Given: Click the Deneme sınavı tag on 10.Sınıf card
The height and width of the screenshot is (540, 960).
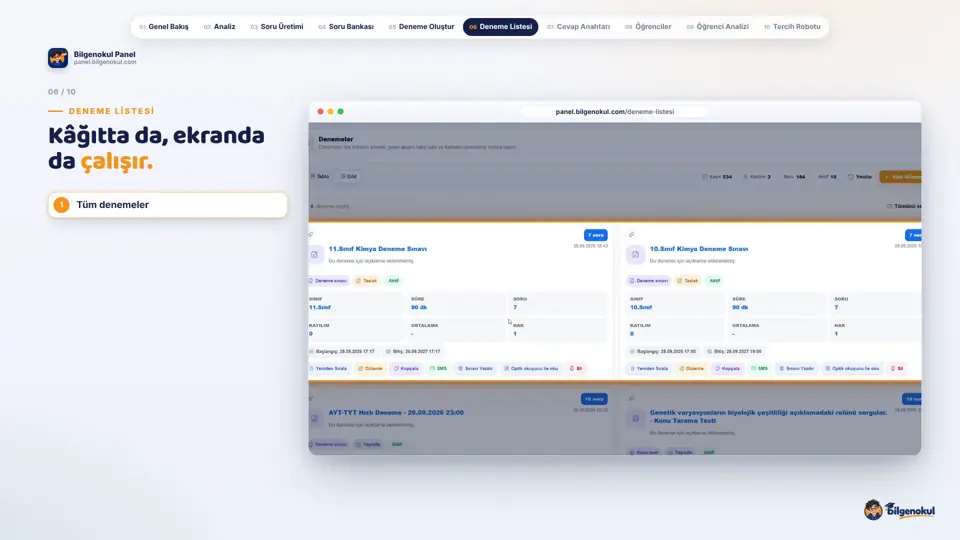Looking at the screenshot, I should click(648, 281).
